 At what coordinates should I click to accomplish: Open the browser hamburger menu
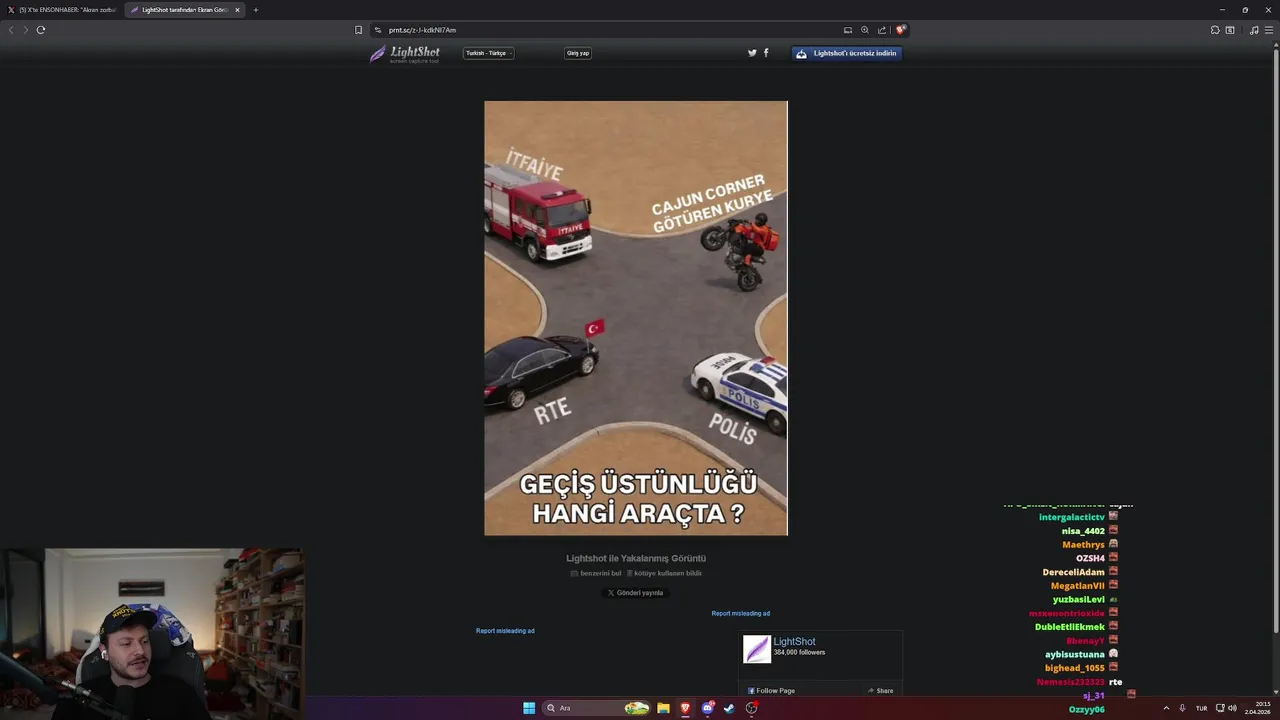(1269, 30)
